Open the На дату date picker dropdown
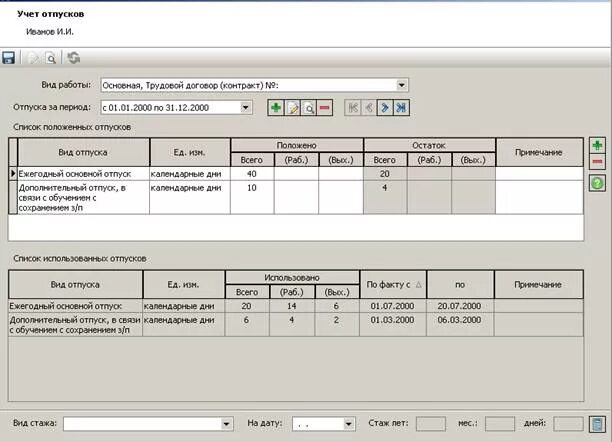Image resolution: width=612 pixels, height=442 pixels. 349,424
